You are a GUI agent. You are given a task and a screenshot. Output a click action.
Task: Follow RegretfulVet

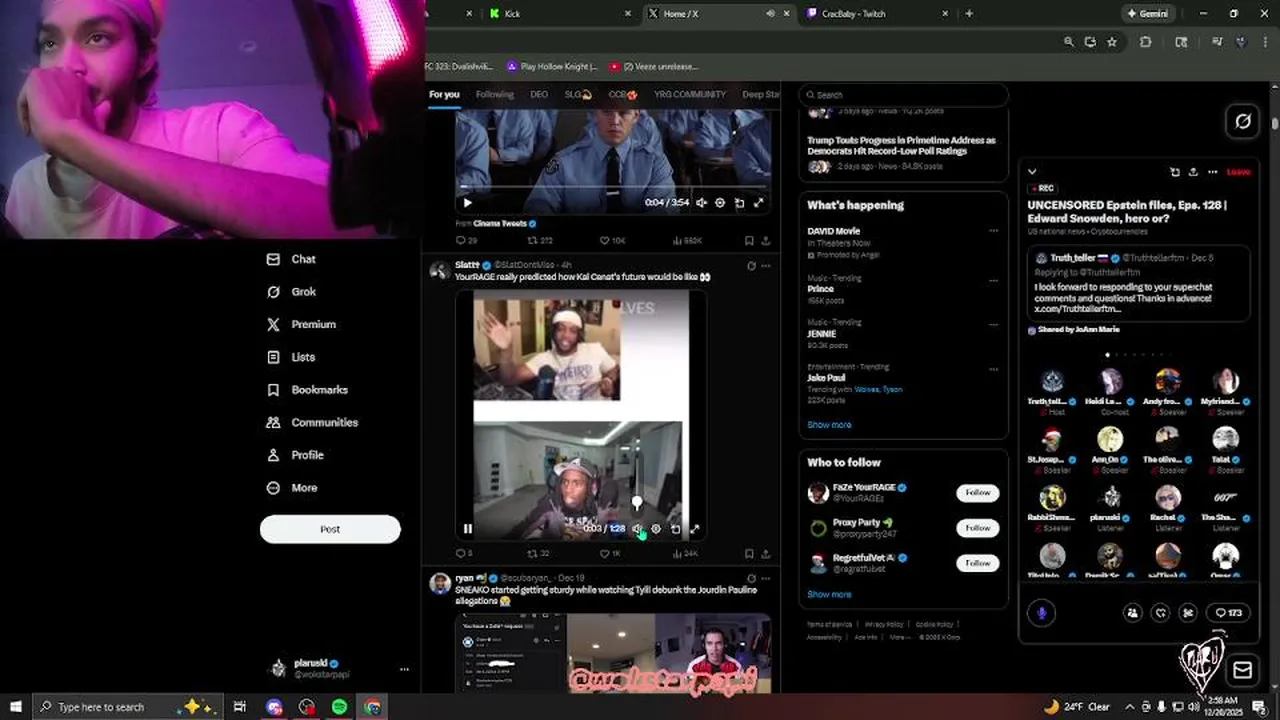[x=977, y=563]
